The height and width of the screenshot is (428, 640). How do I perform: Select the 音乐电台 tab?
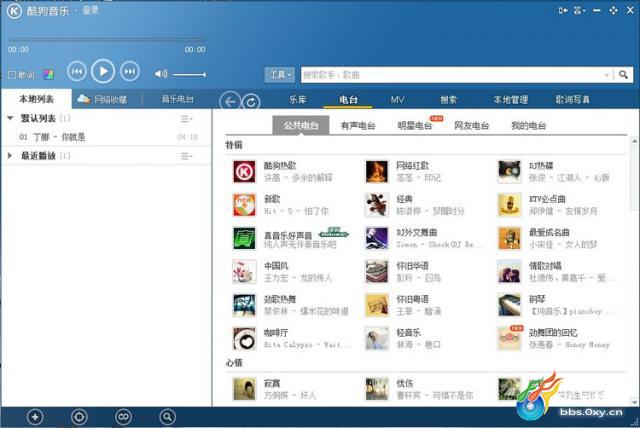[x=177, y=99]
